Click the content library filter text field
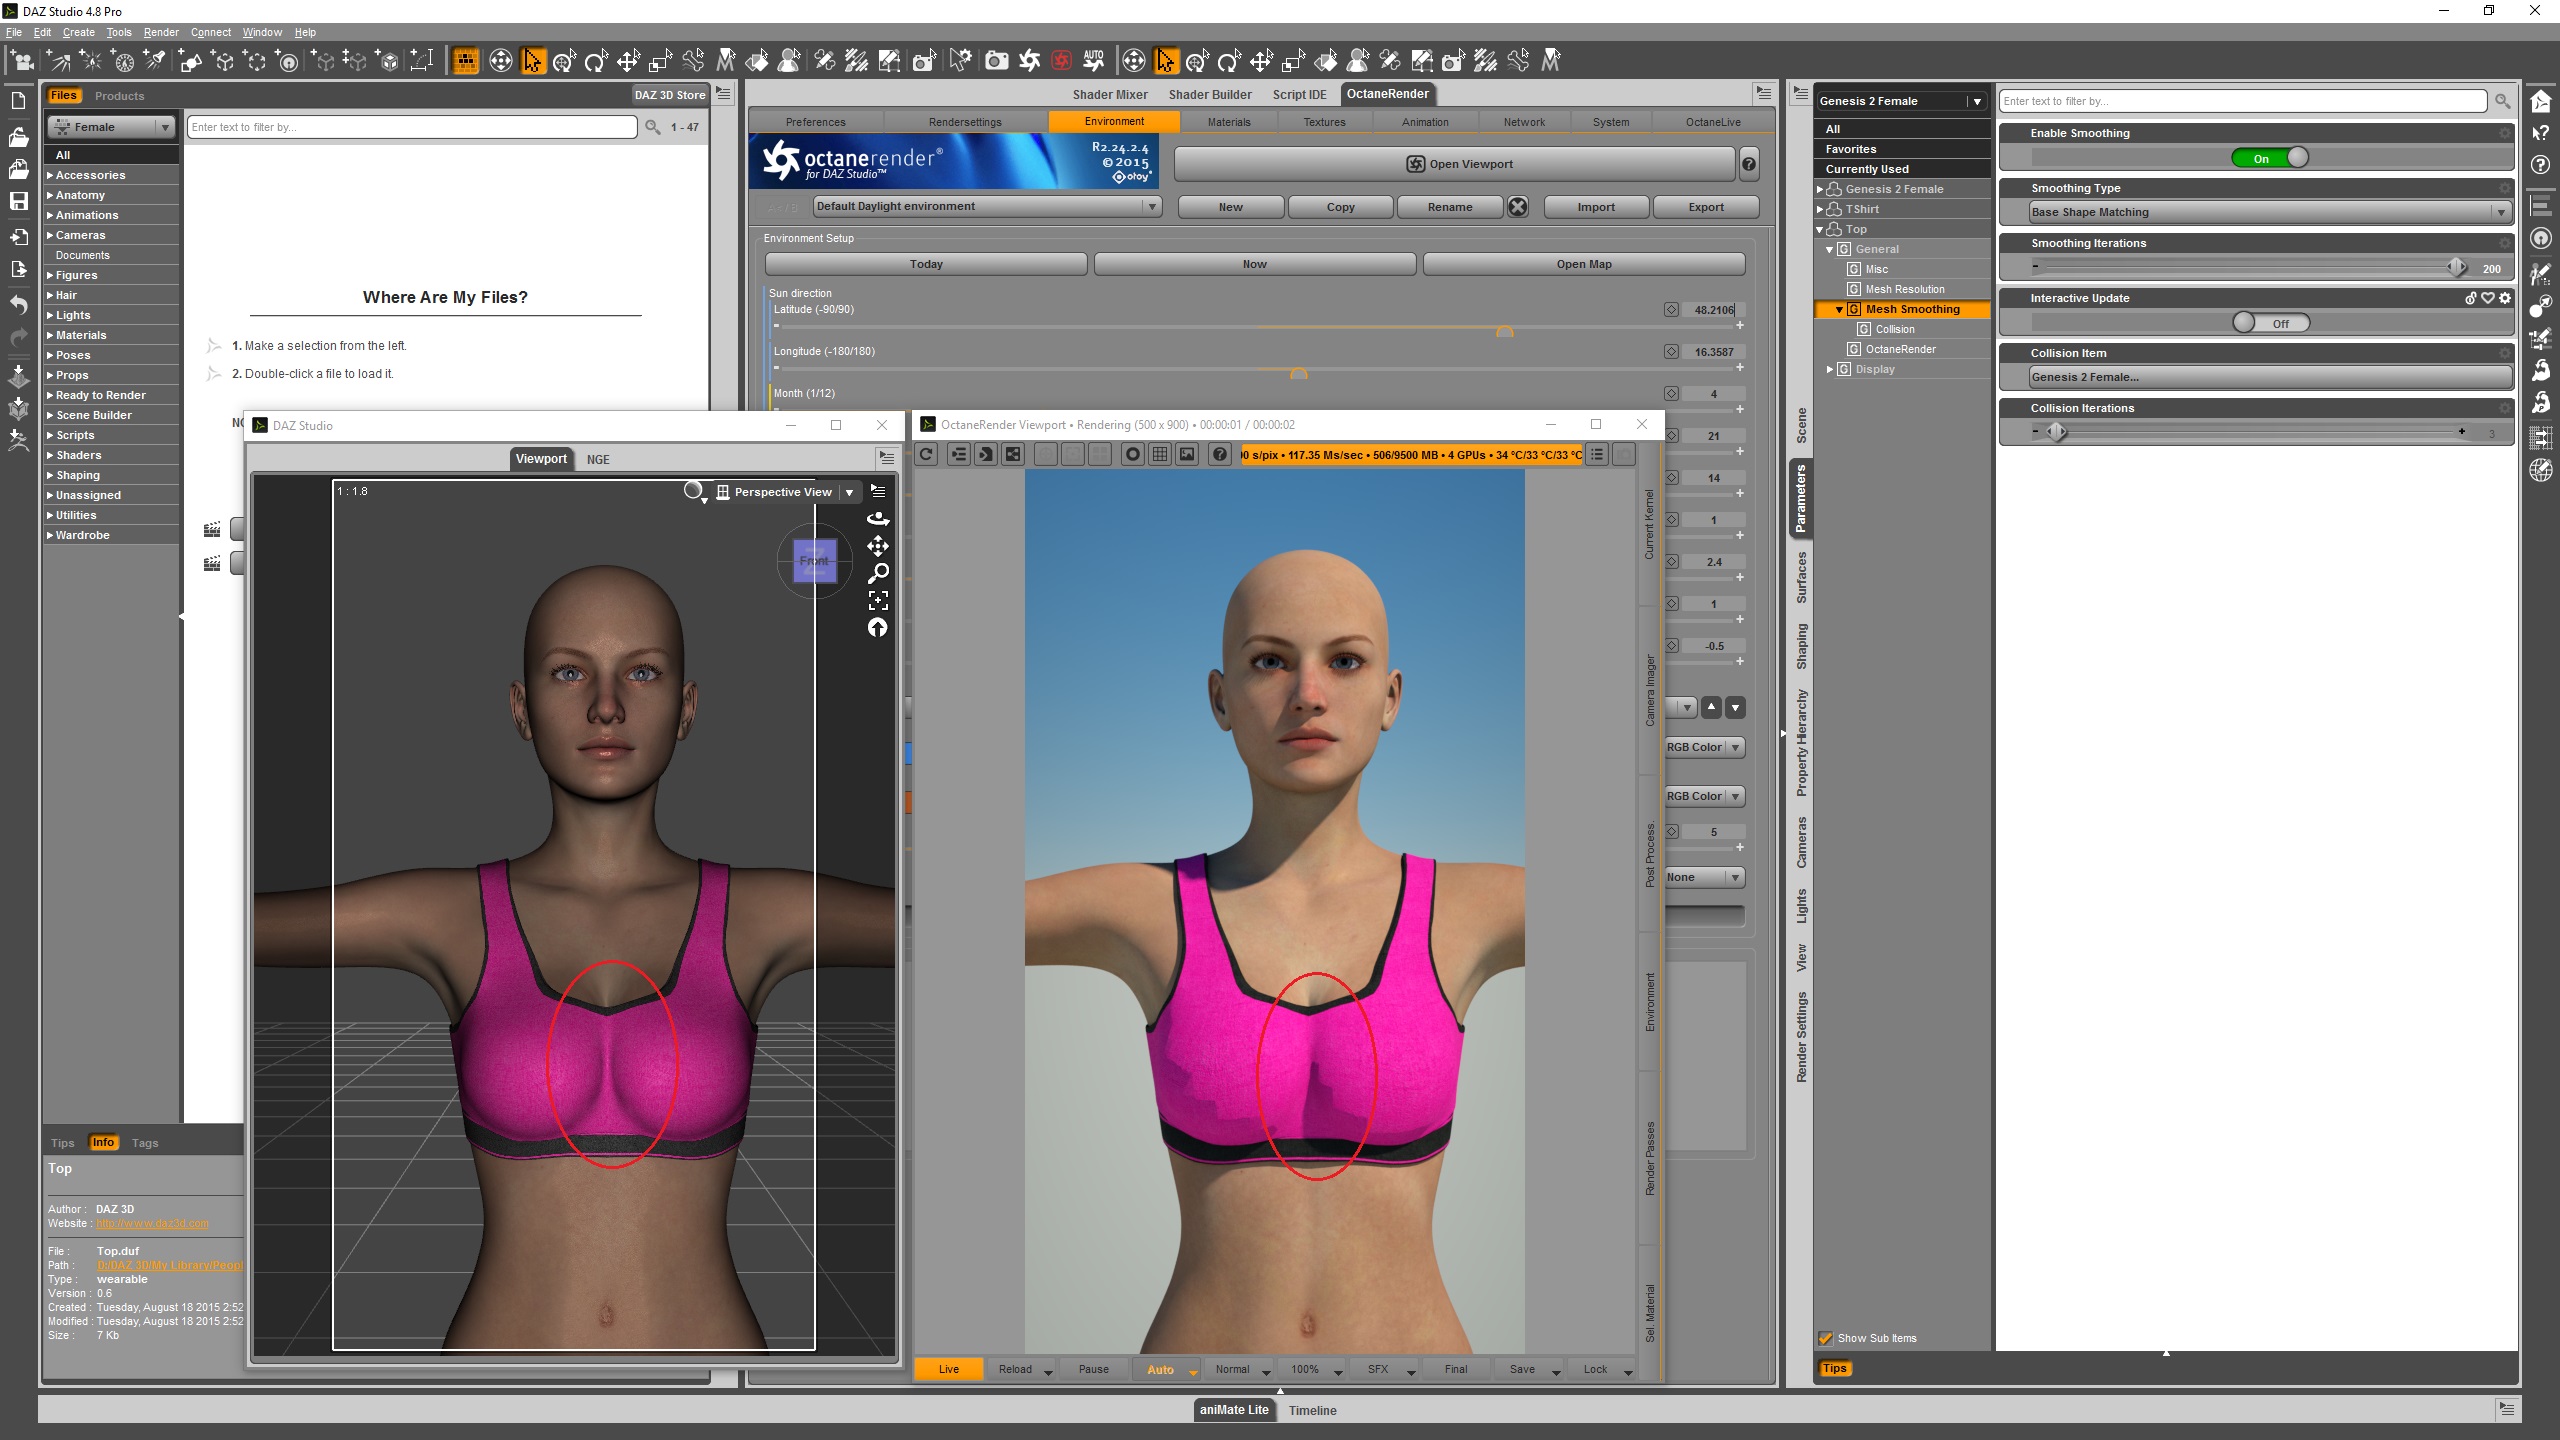The height and width of the screenshot is (1440, 2560). (x=410, y=127)
